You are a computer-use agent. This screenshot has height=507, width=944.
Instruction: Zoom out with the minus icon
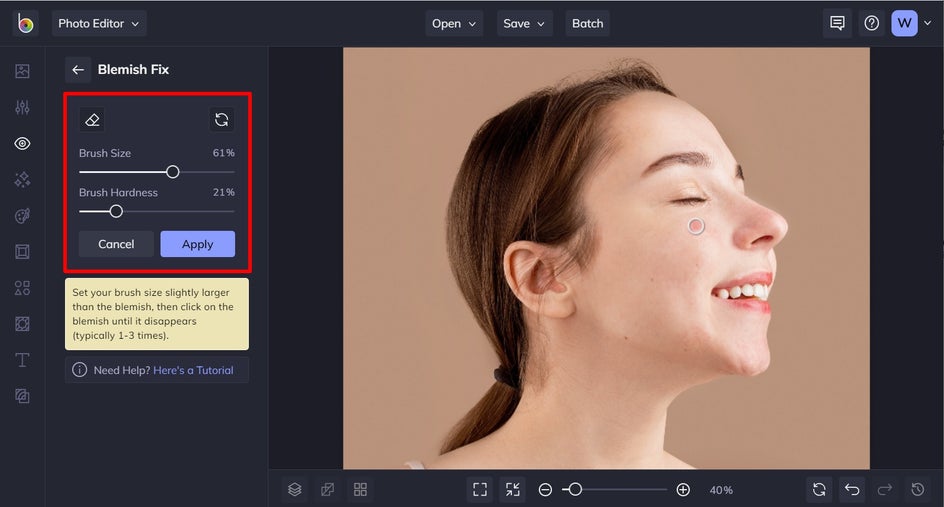click(x=545, y=489)
